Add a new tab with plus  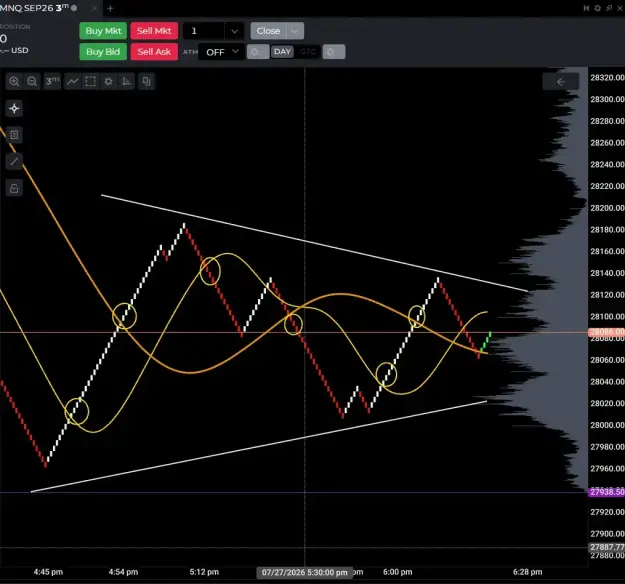110,8
